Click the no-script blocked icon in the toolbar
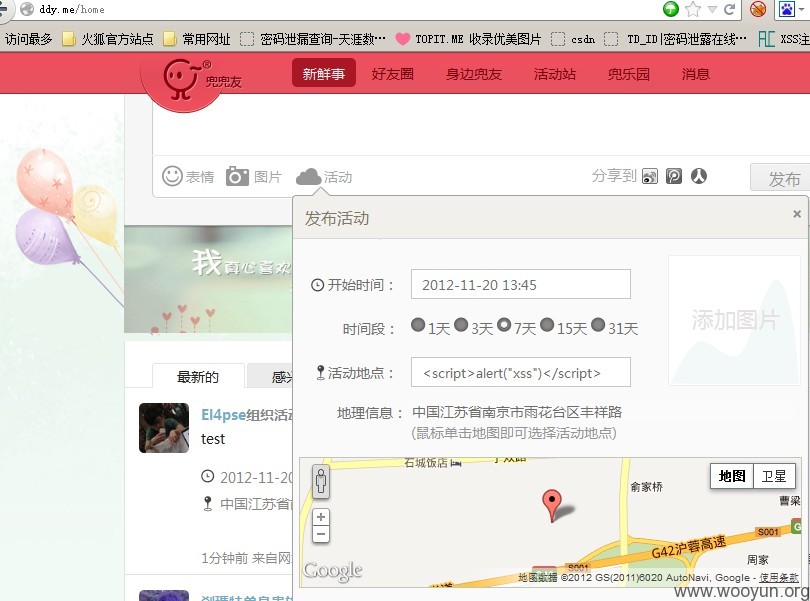Image resolution: width=810 pixels, height=601 pixels. [x=758, y=9]
